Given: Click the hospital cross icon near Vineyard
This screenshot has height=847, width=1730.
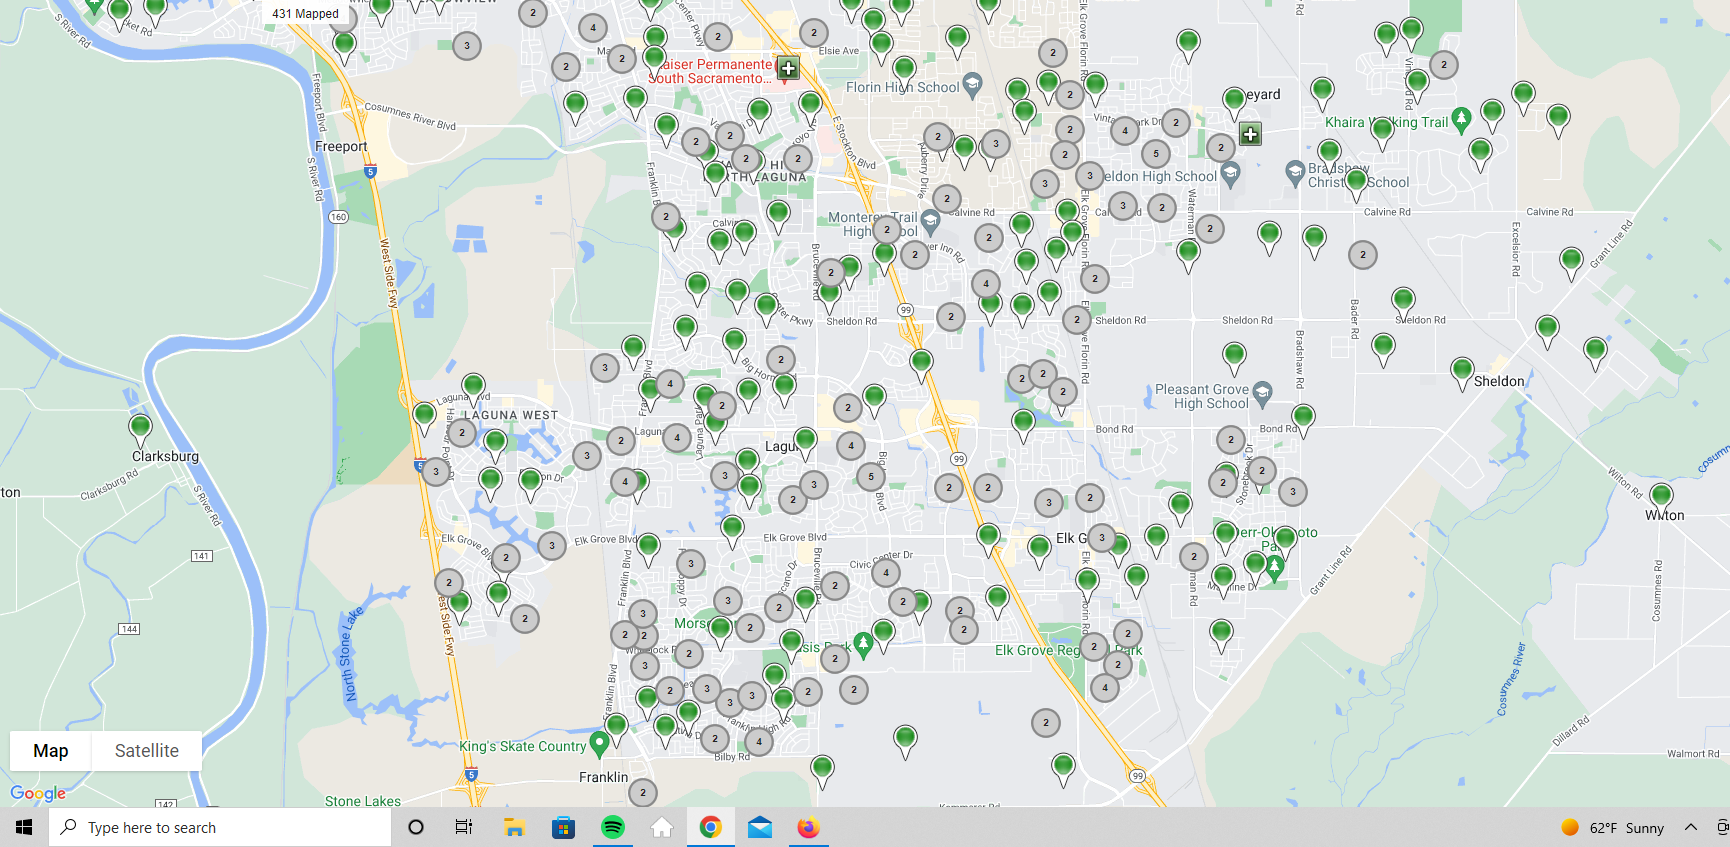Looking at the screenshot, I should (x=1250, y=134).
